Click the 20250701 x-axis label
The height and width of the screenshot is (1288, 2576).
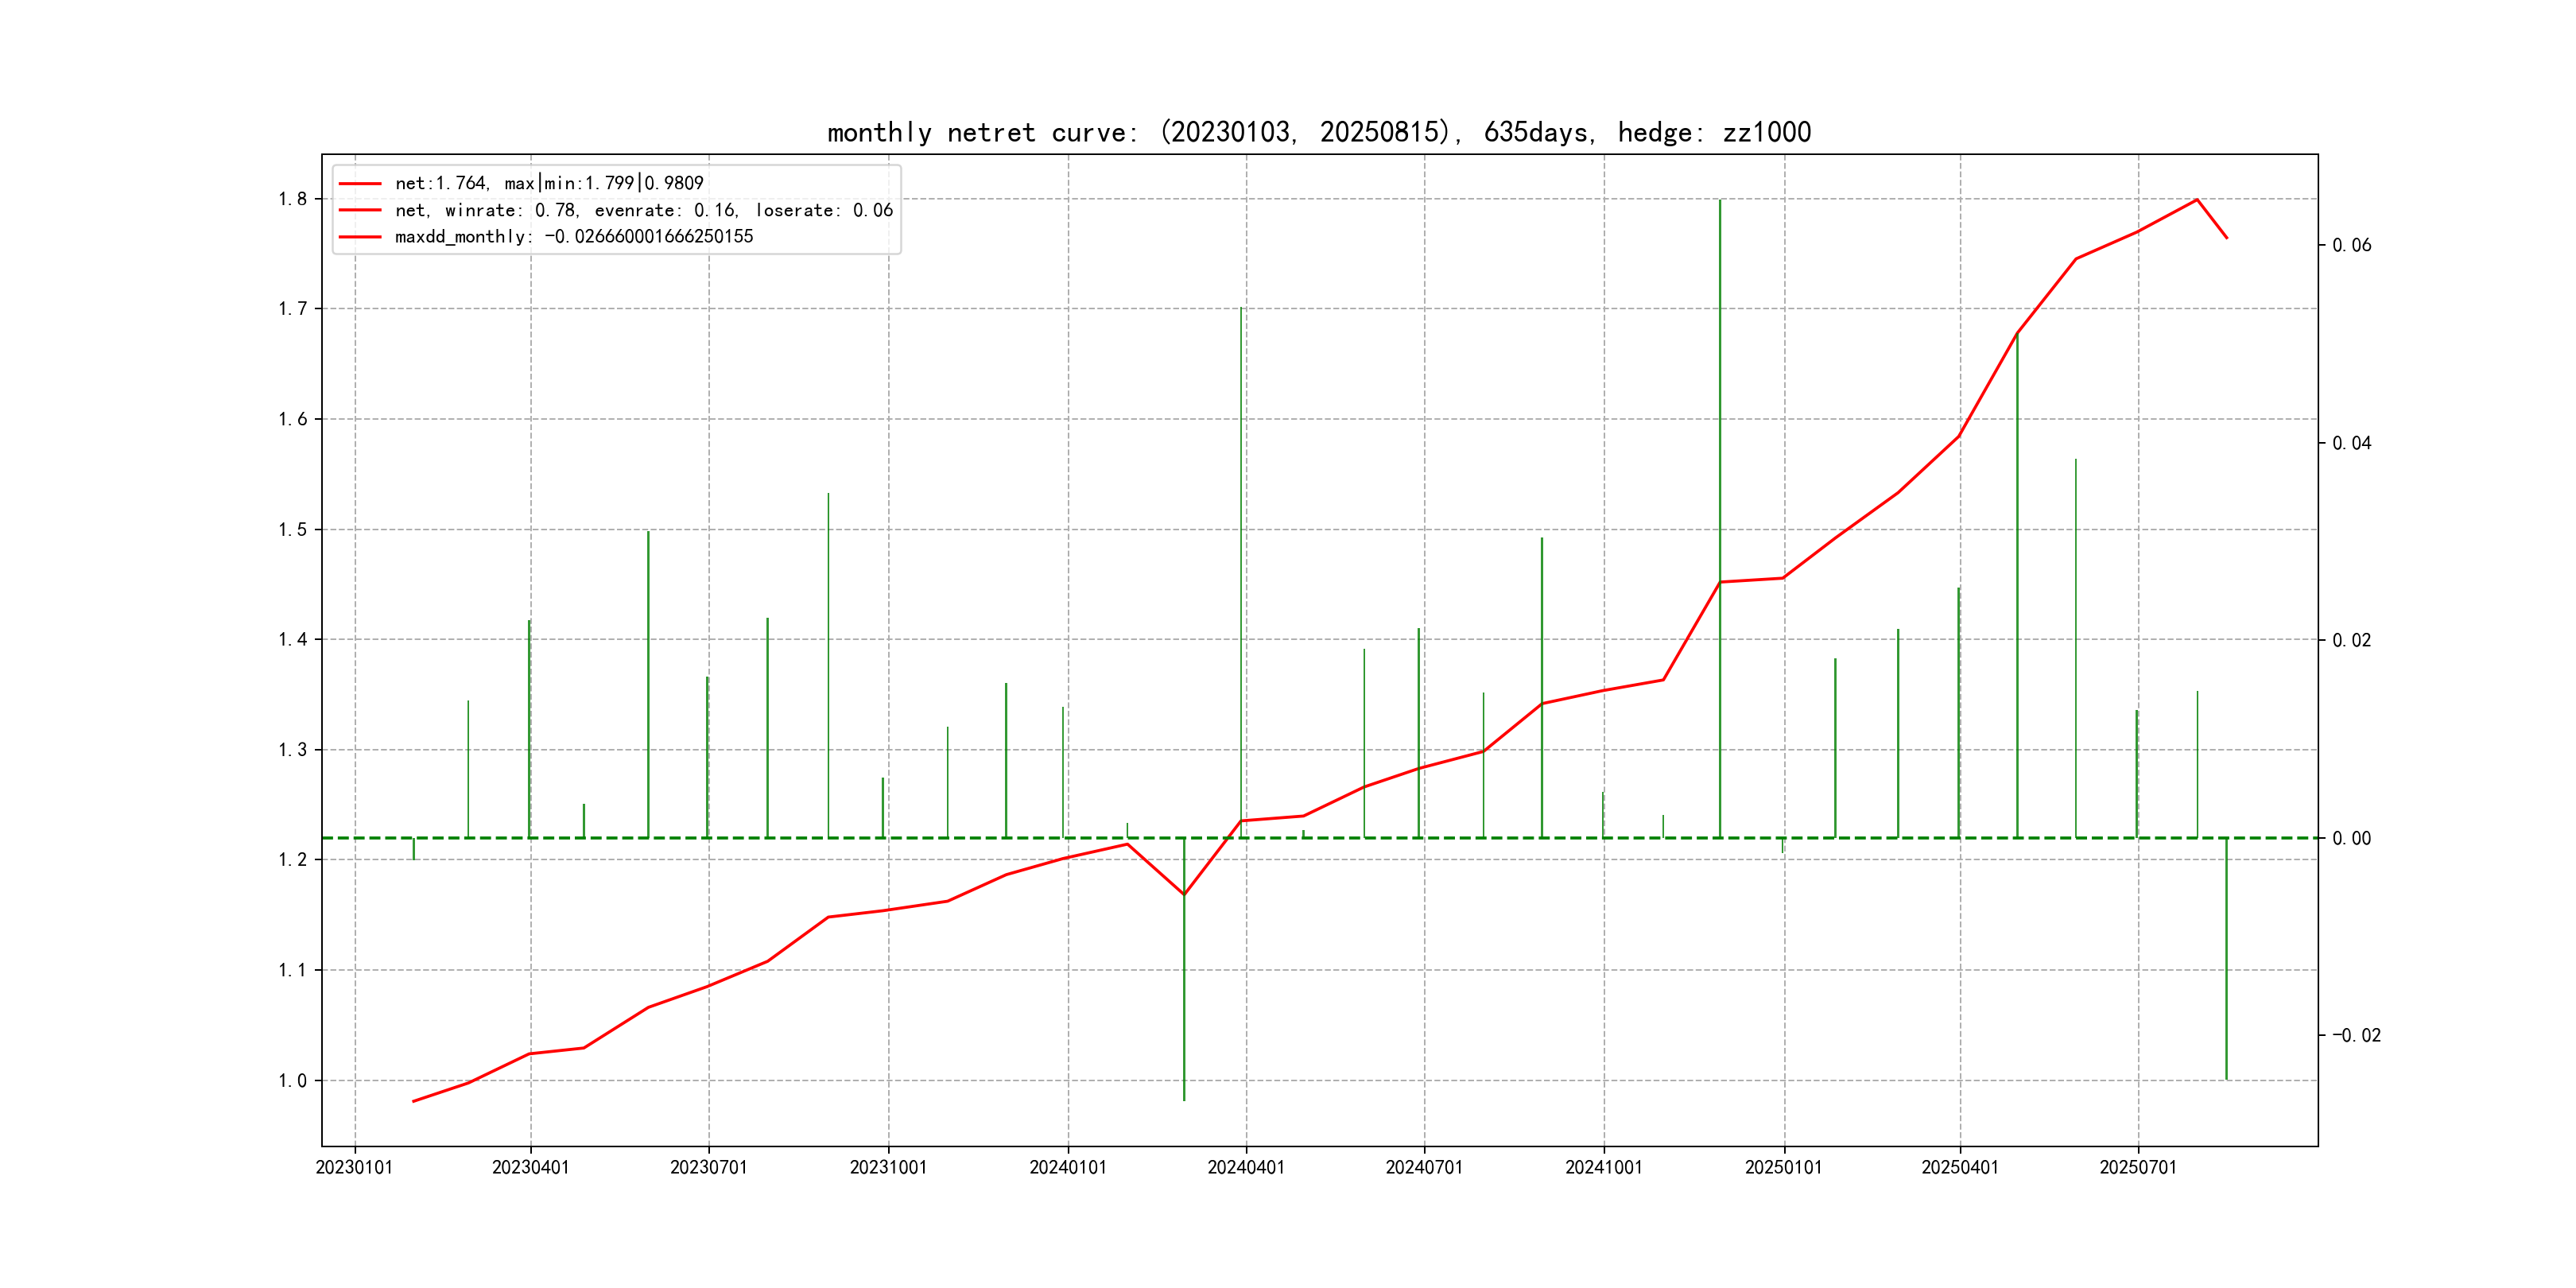(x=2137, y=1168)
